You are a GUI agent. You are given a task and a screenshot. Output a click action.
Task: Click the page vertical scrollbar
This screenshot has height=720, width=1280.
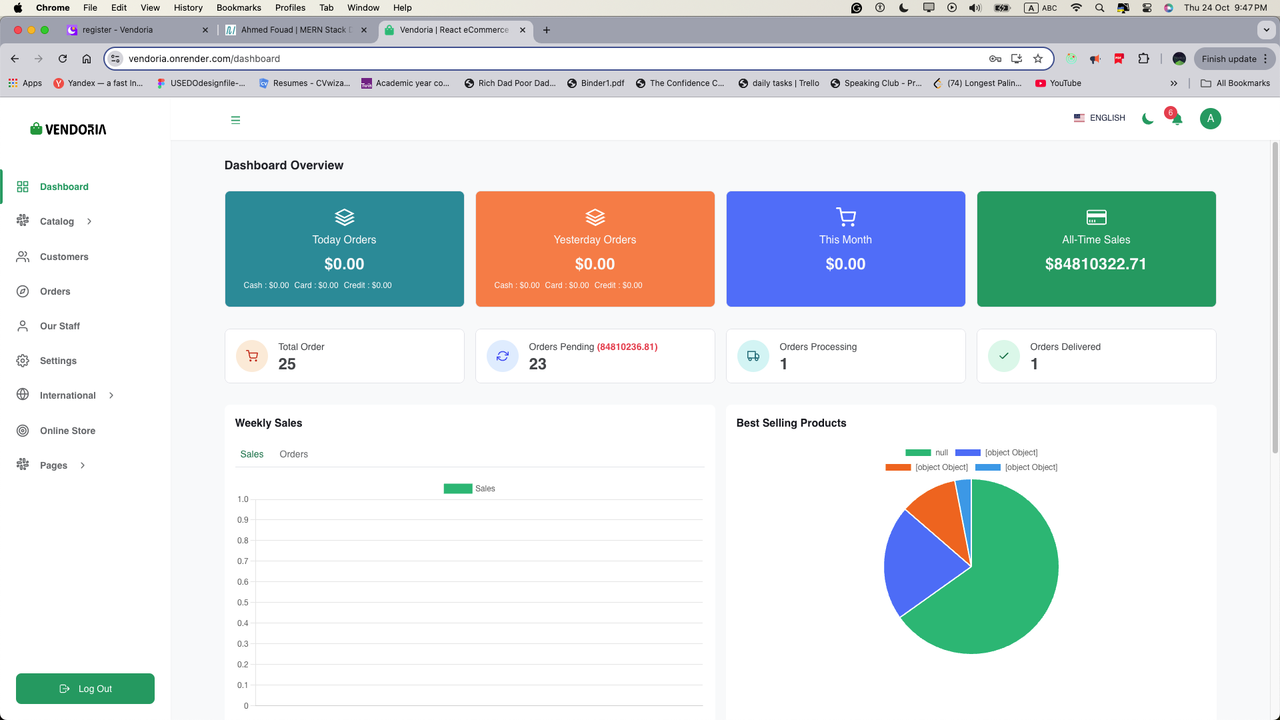point(1275,300)
